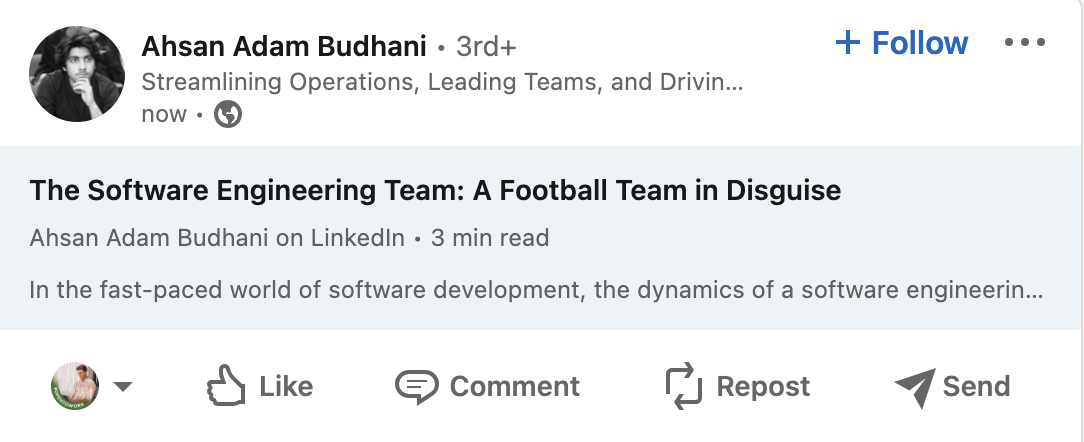The width and height of the screenshot is (1084, 442).
Task: Open the three-dot post options menu
Action: [x=1024, y=44]
